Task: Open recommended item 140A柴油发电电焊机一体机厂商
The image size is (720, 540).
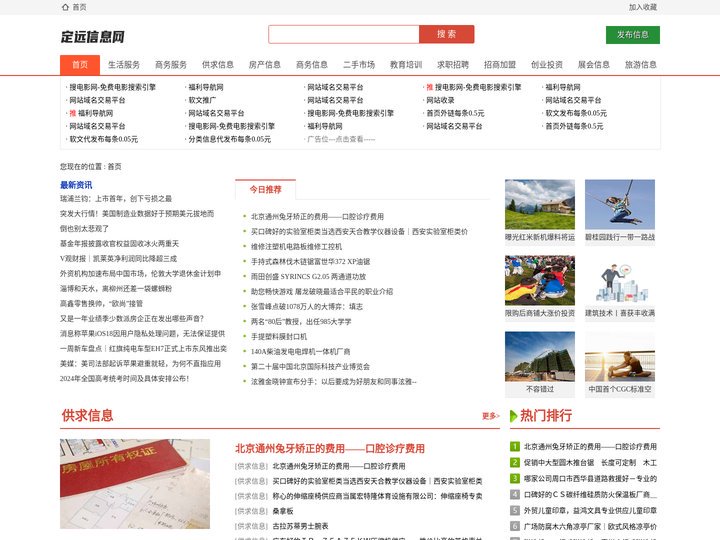Action: (x=300, y=352)
